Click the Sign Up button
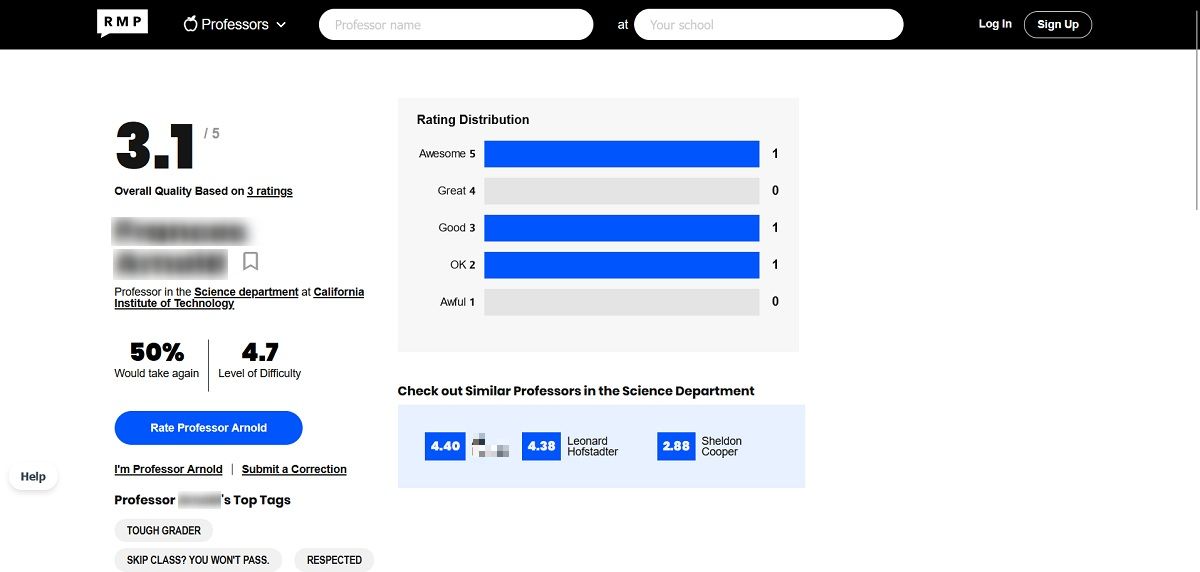This screenshot has width=1200, height=572. [x=1058, y=24]
